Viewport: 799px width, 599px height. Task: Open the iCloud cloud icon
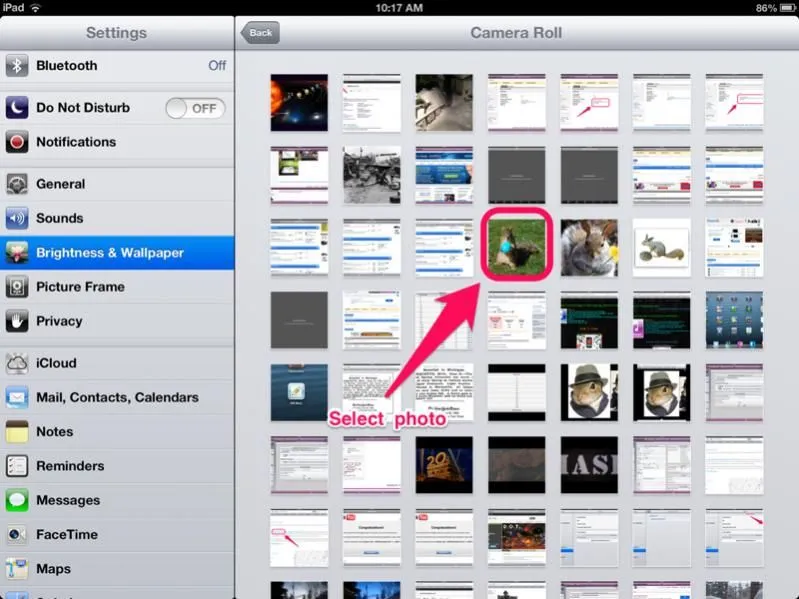point(17,363)
